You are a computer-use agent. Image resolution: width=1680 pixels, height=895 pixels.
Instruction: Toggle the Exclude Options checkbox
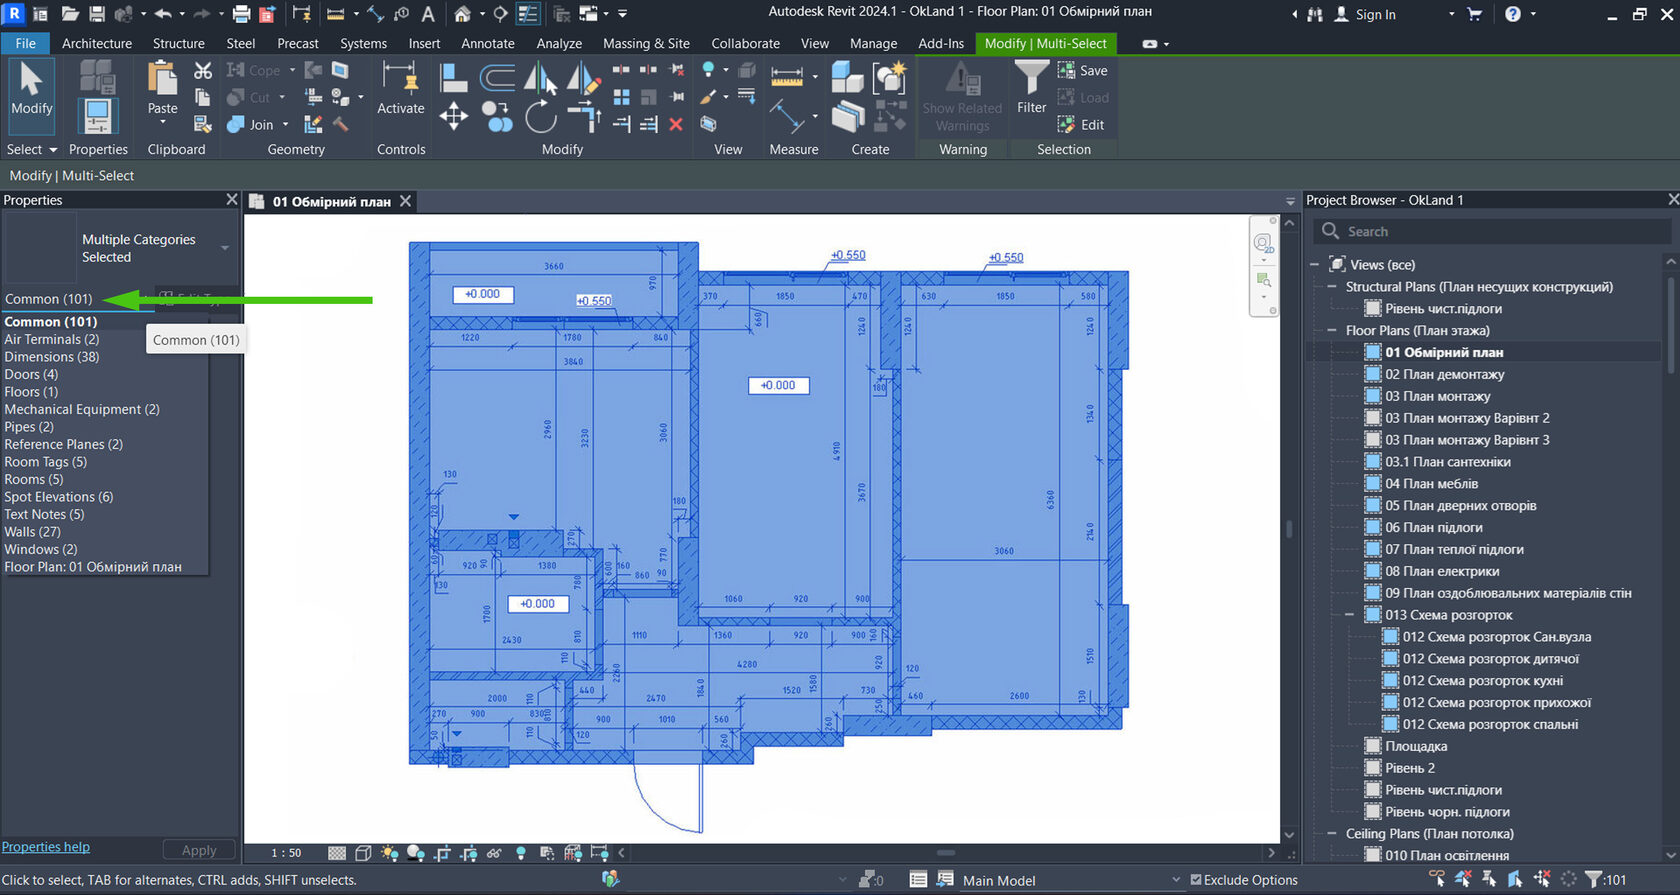click(x=1196, y=880)
